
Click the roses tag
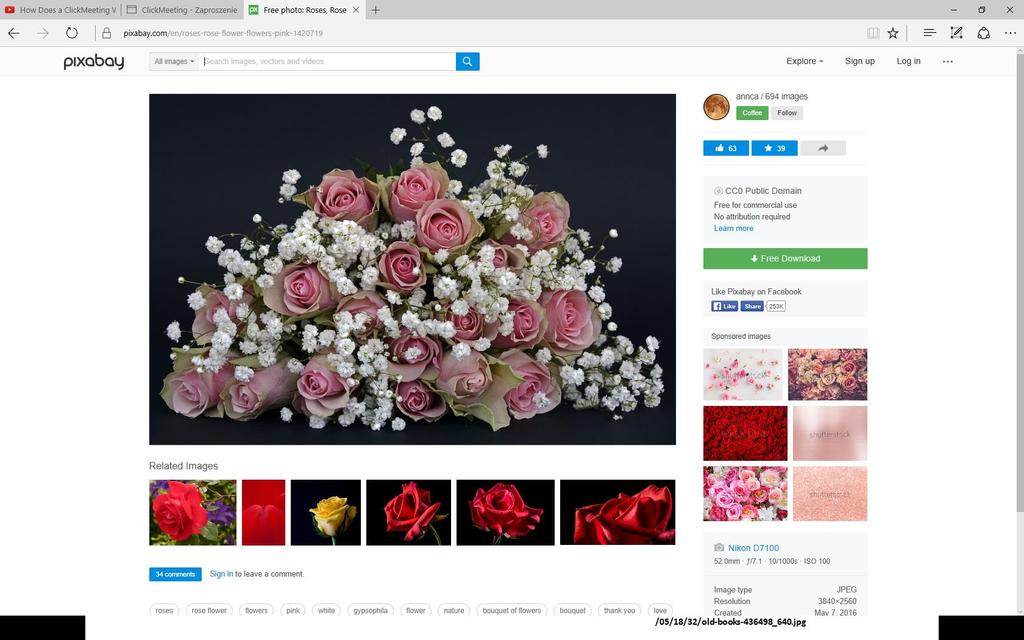tap(165, 610)
